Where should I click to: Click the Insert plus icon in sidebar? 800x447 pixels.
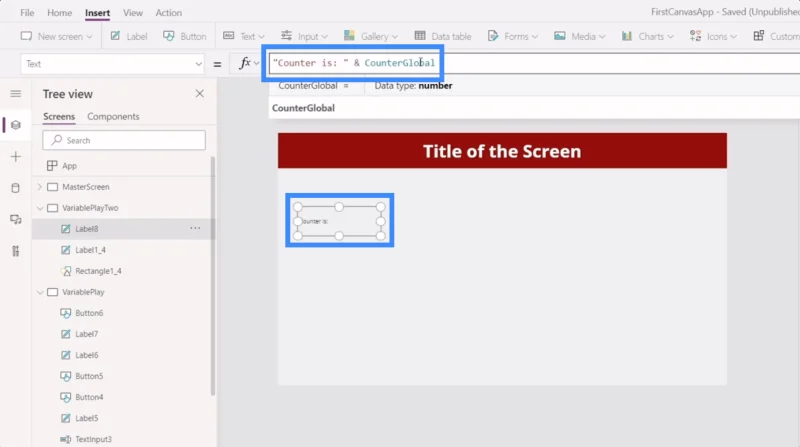click(x=16, y=157)
